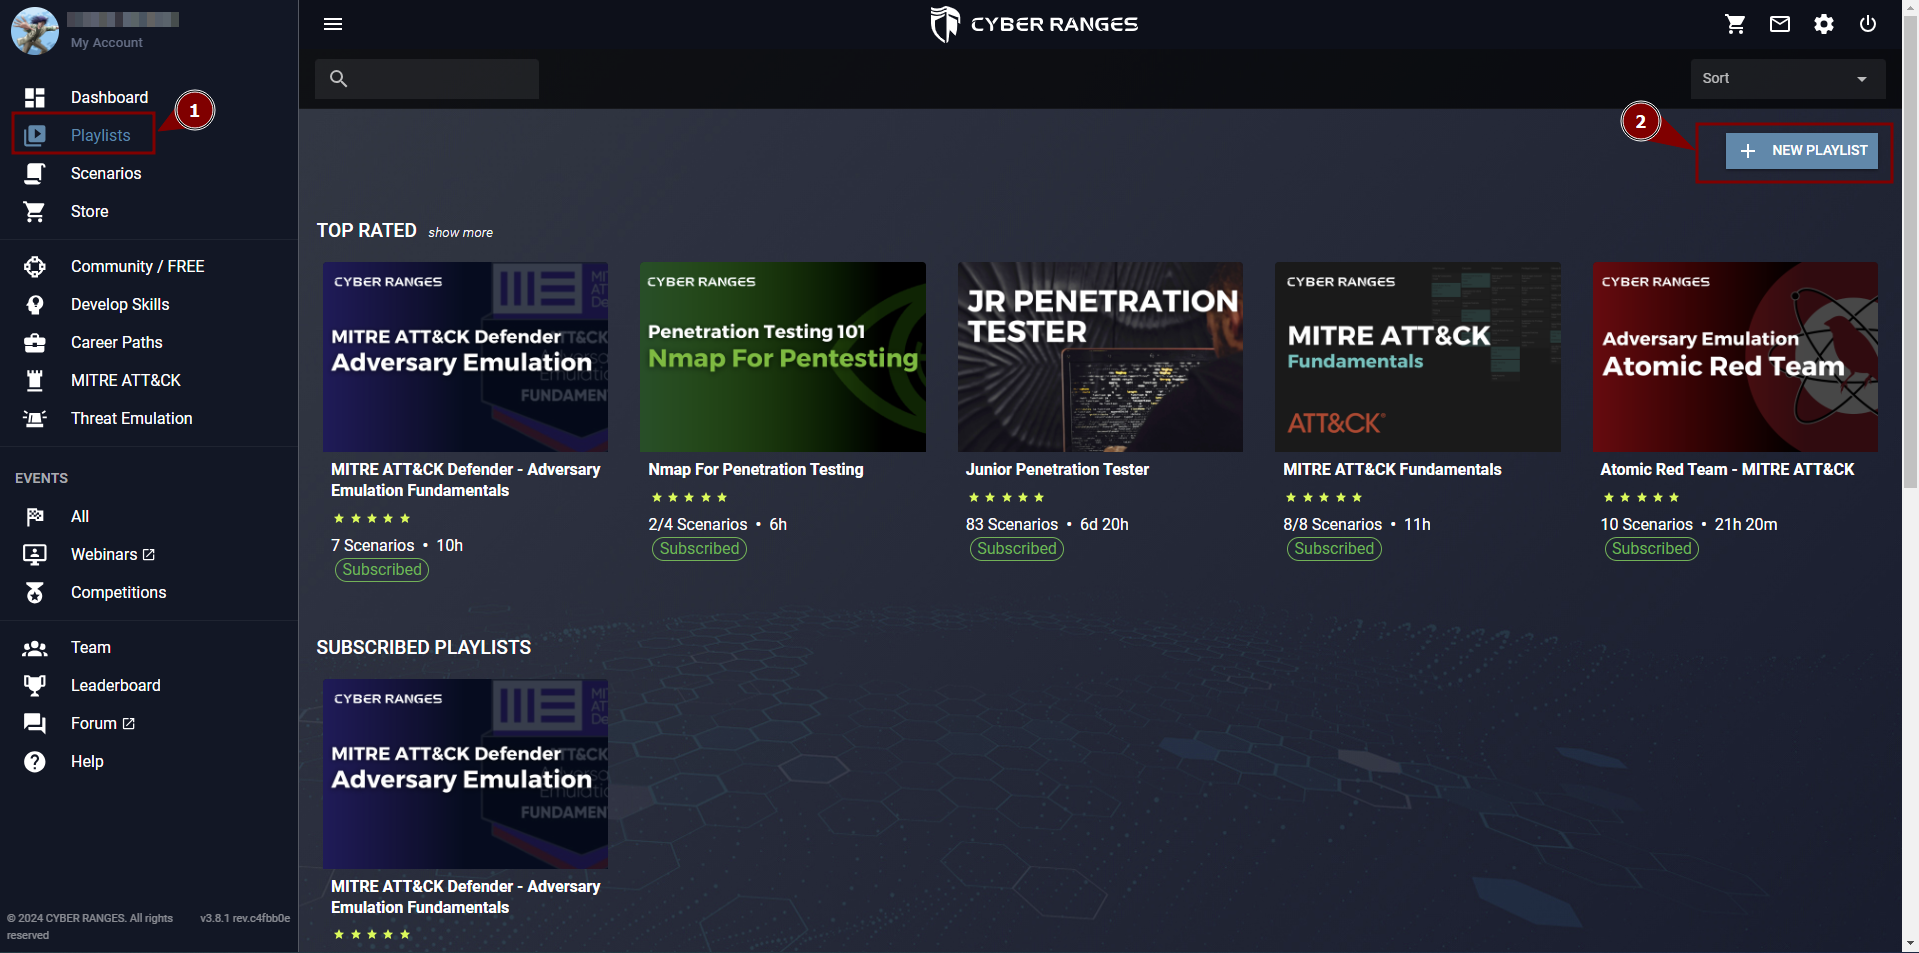
Task: Click the user avatar for My Account
Action: 35,30
